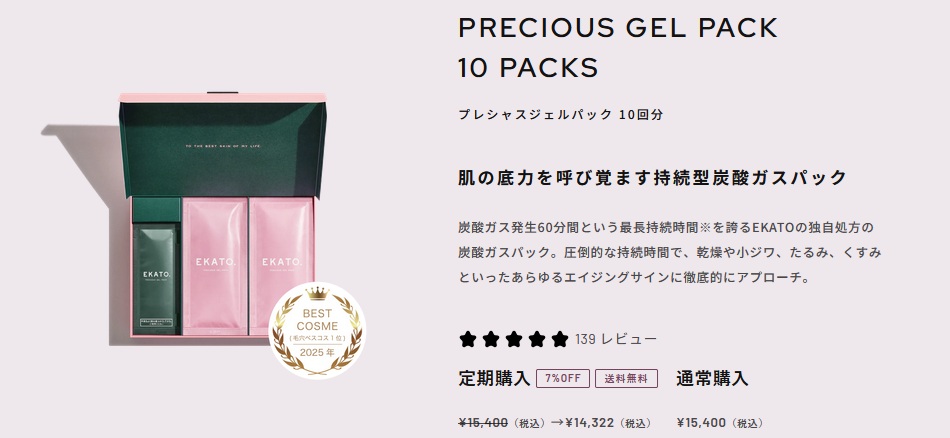The height and width of the screenshot is (438, 950).
Task: Click the プレシャスジェルパック 10回分 subtitle
Action: coord(560,114)
